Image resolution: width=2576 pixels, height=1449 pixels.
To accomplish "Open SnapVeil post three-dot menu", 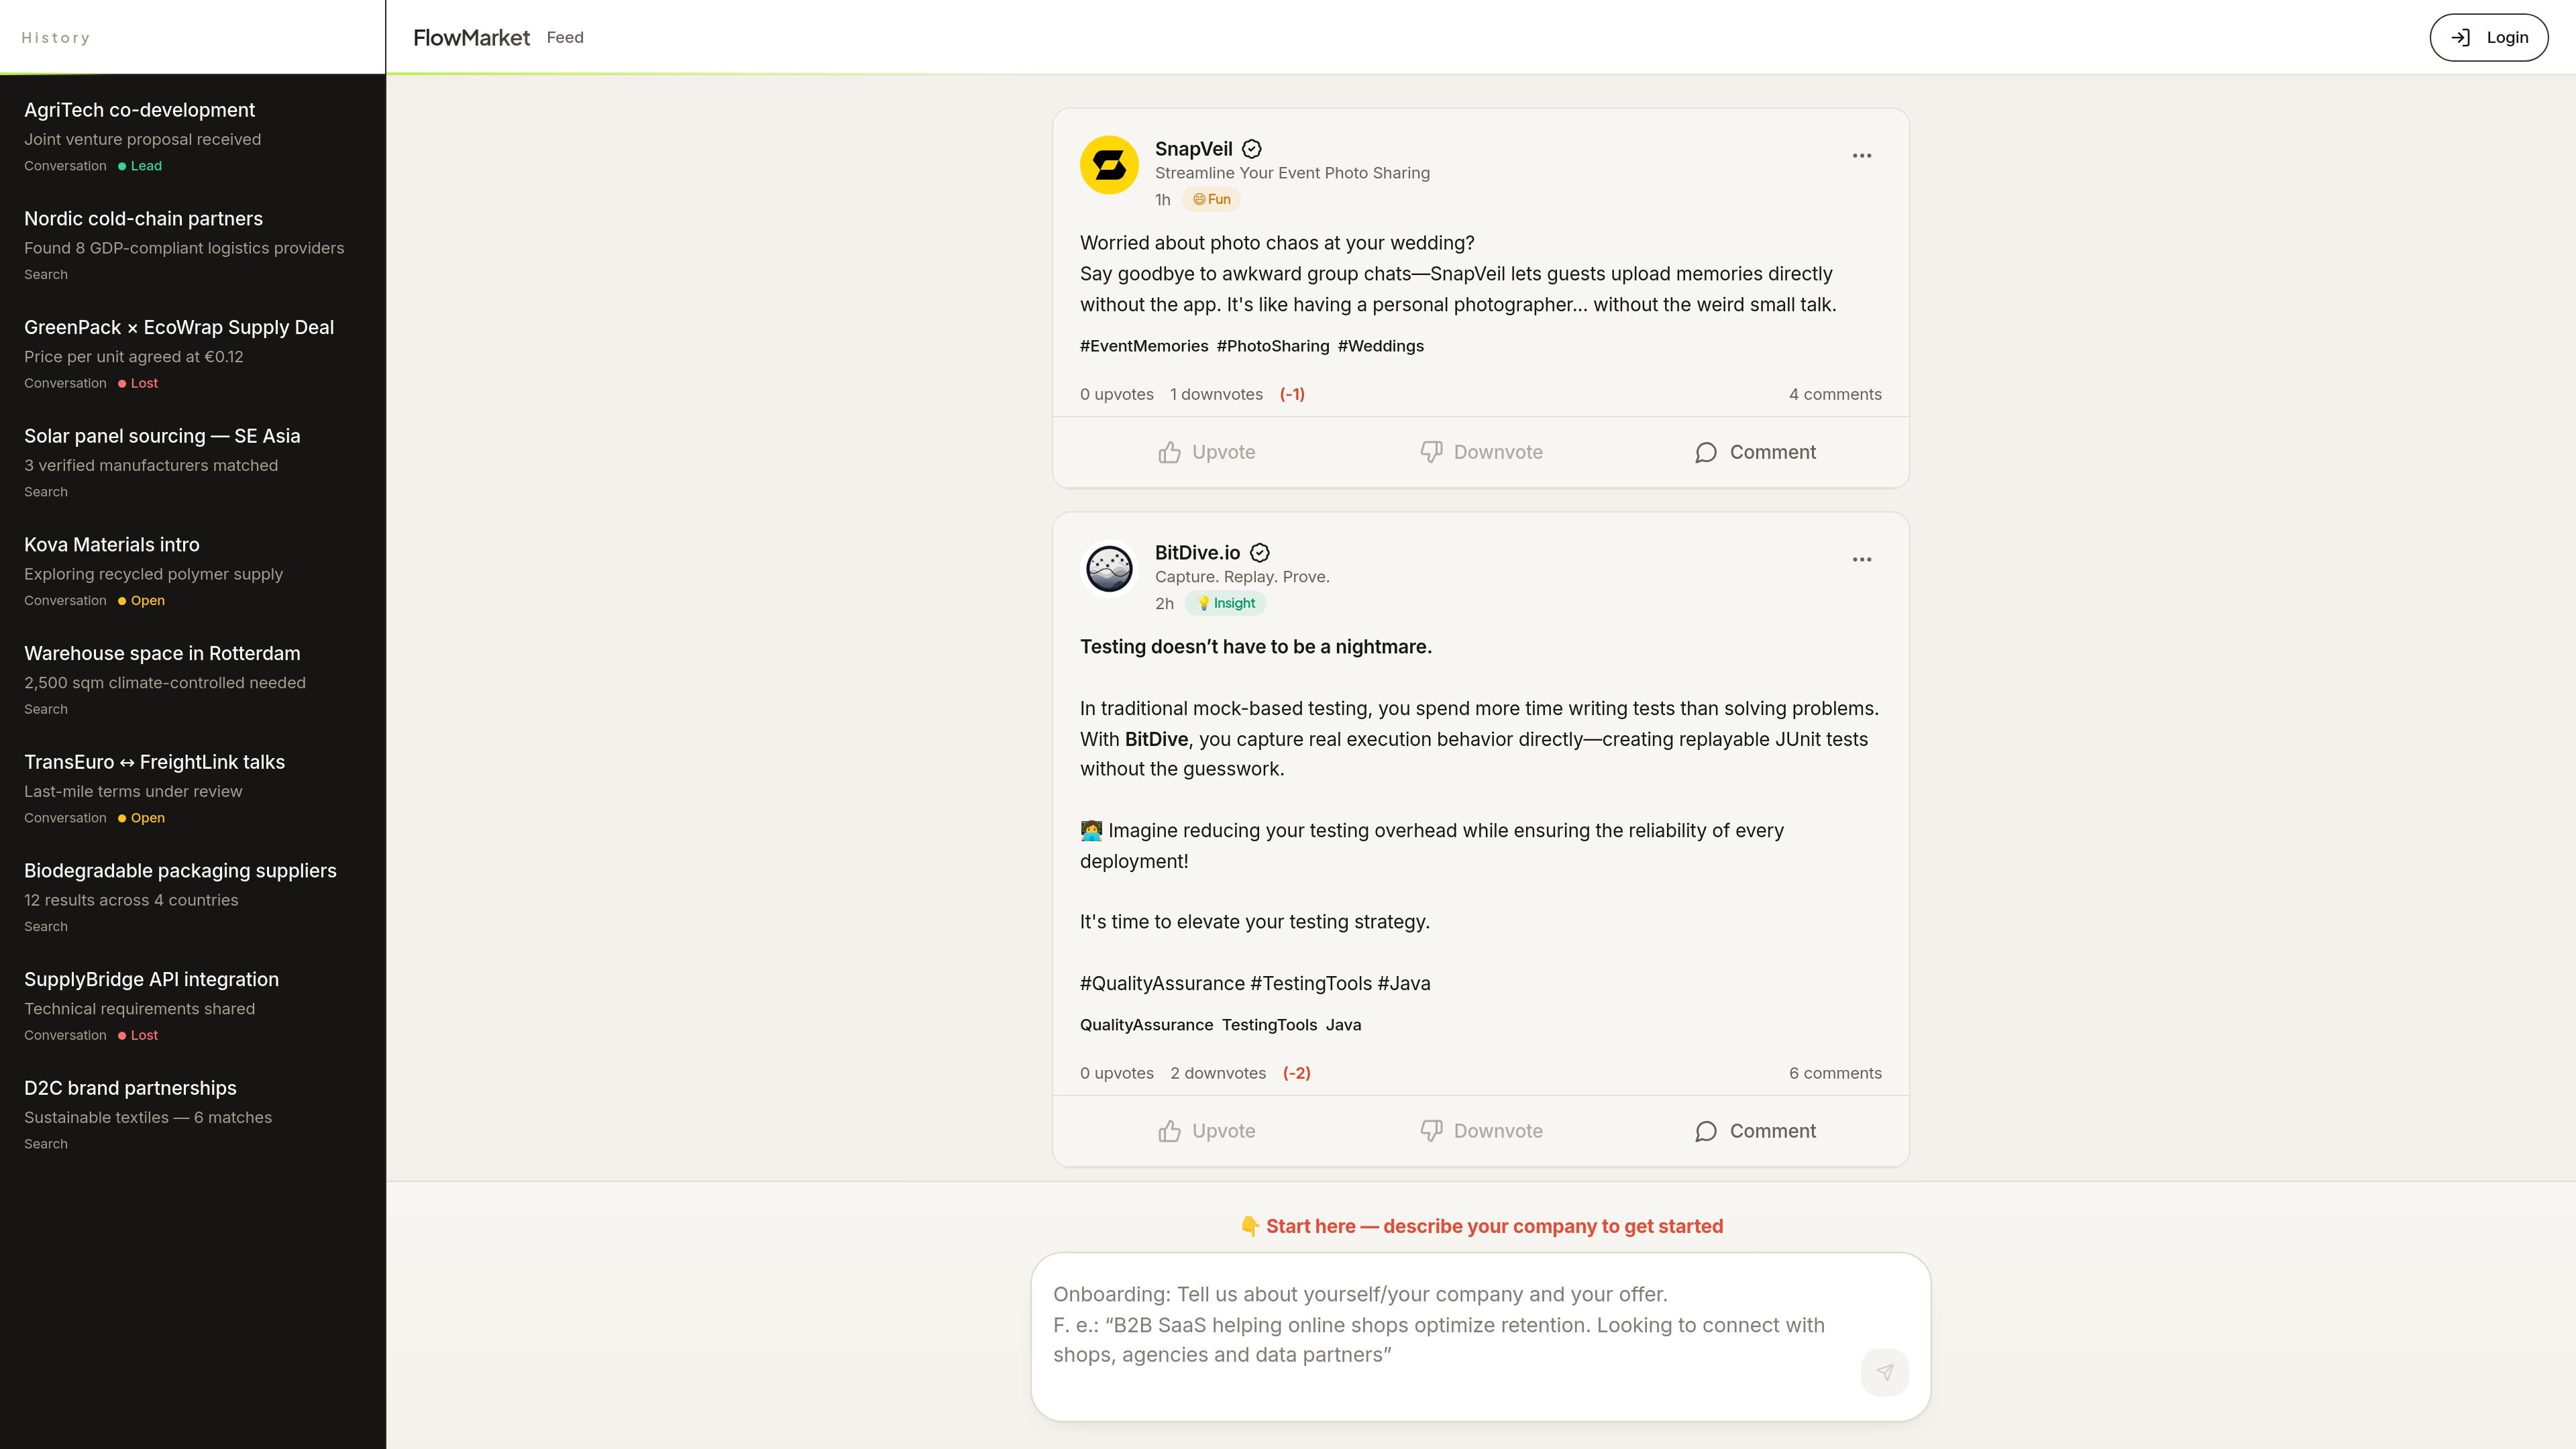I will click(1861, 156).
